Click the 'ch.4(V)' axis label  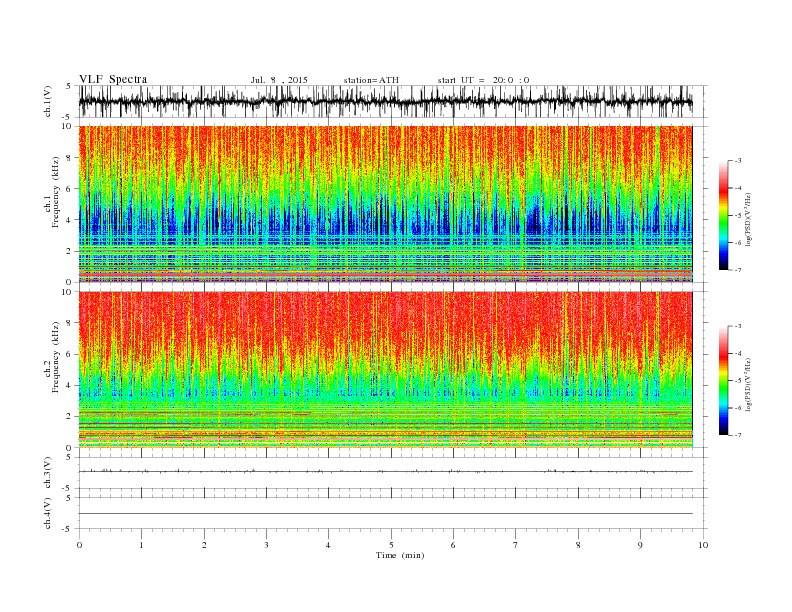pyautogui.click(x=48, y=514)
